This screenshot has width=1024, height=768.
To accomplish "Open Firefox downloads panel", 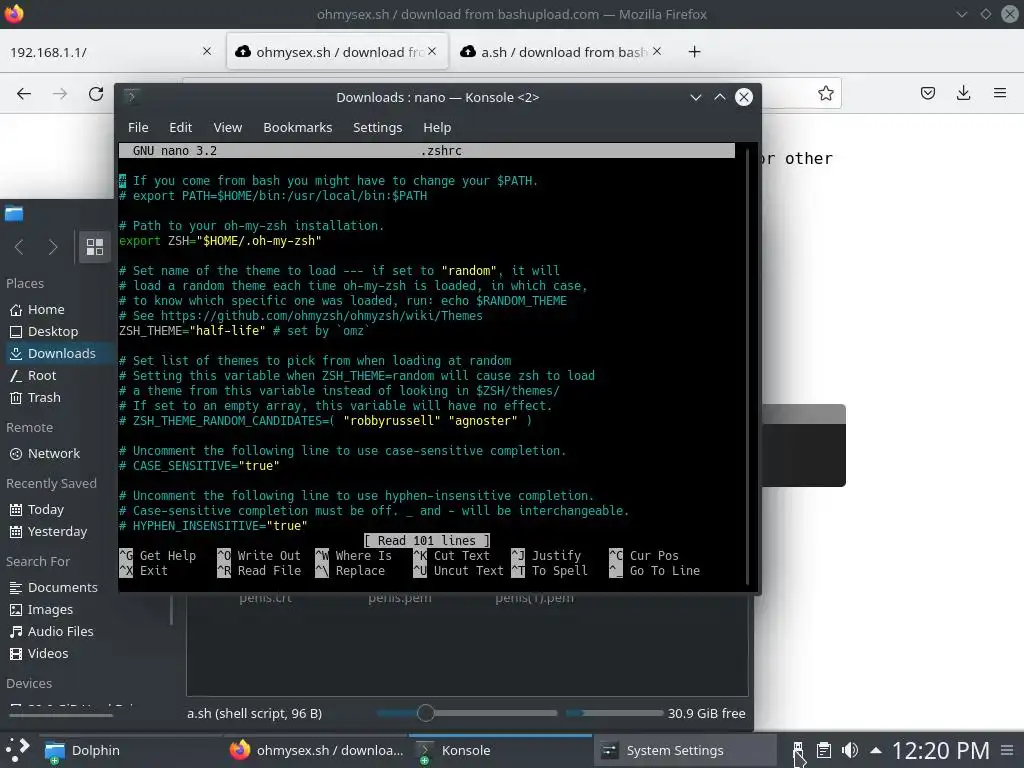I will click(x=963, y=93).
